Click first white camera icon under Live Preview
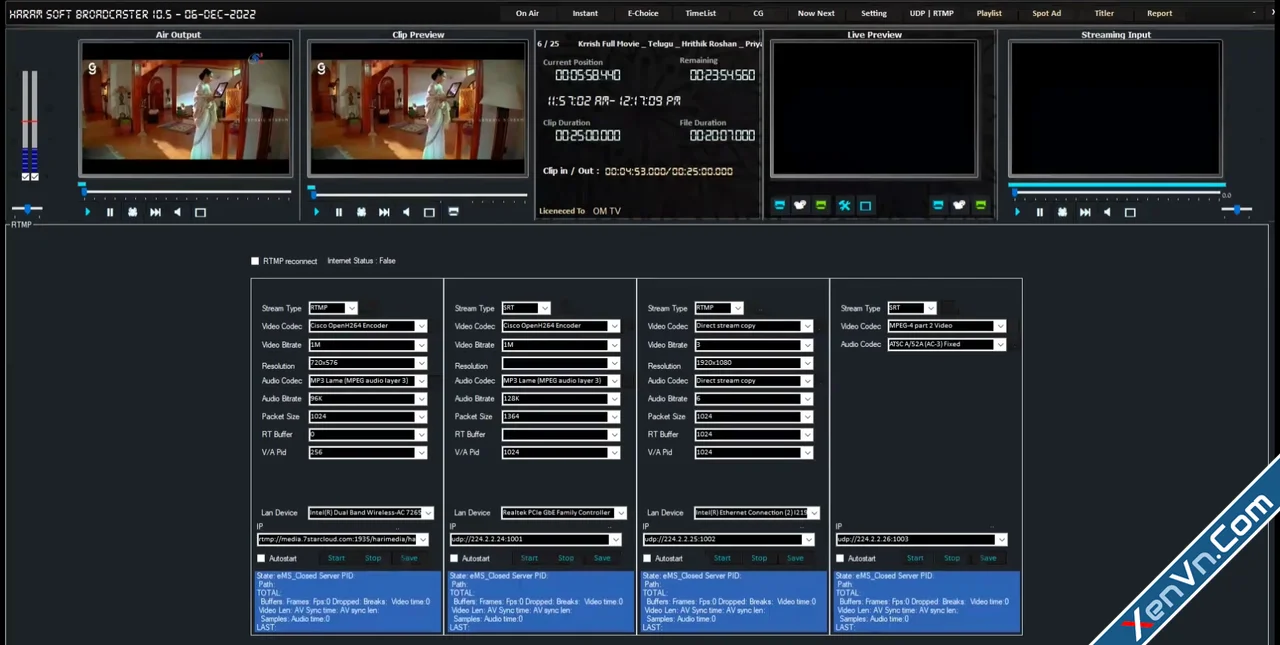 coord(800,205)
